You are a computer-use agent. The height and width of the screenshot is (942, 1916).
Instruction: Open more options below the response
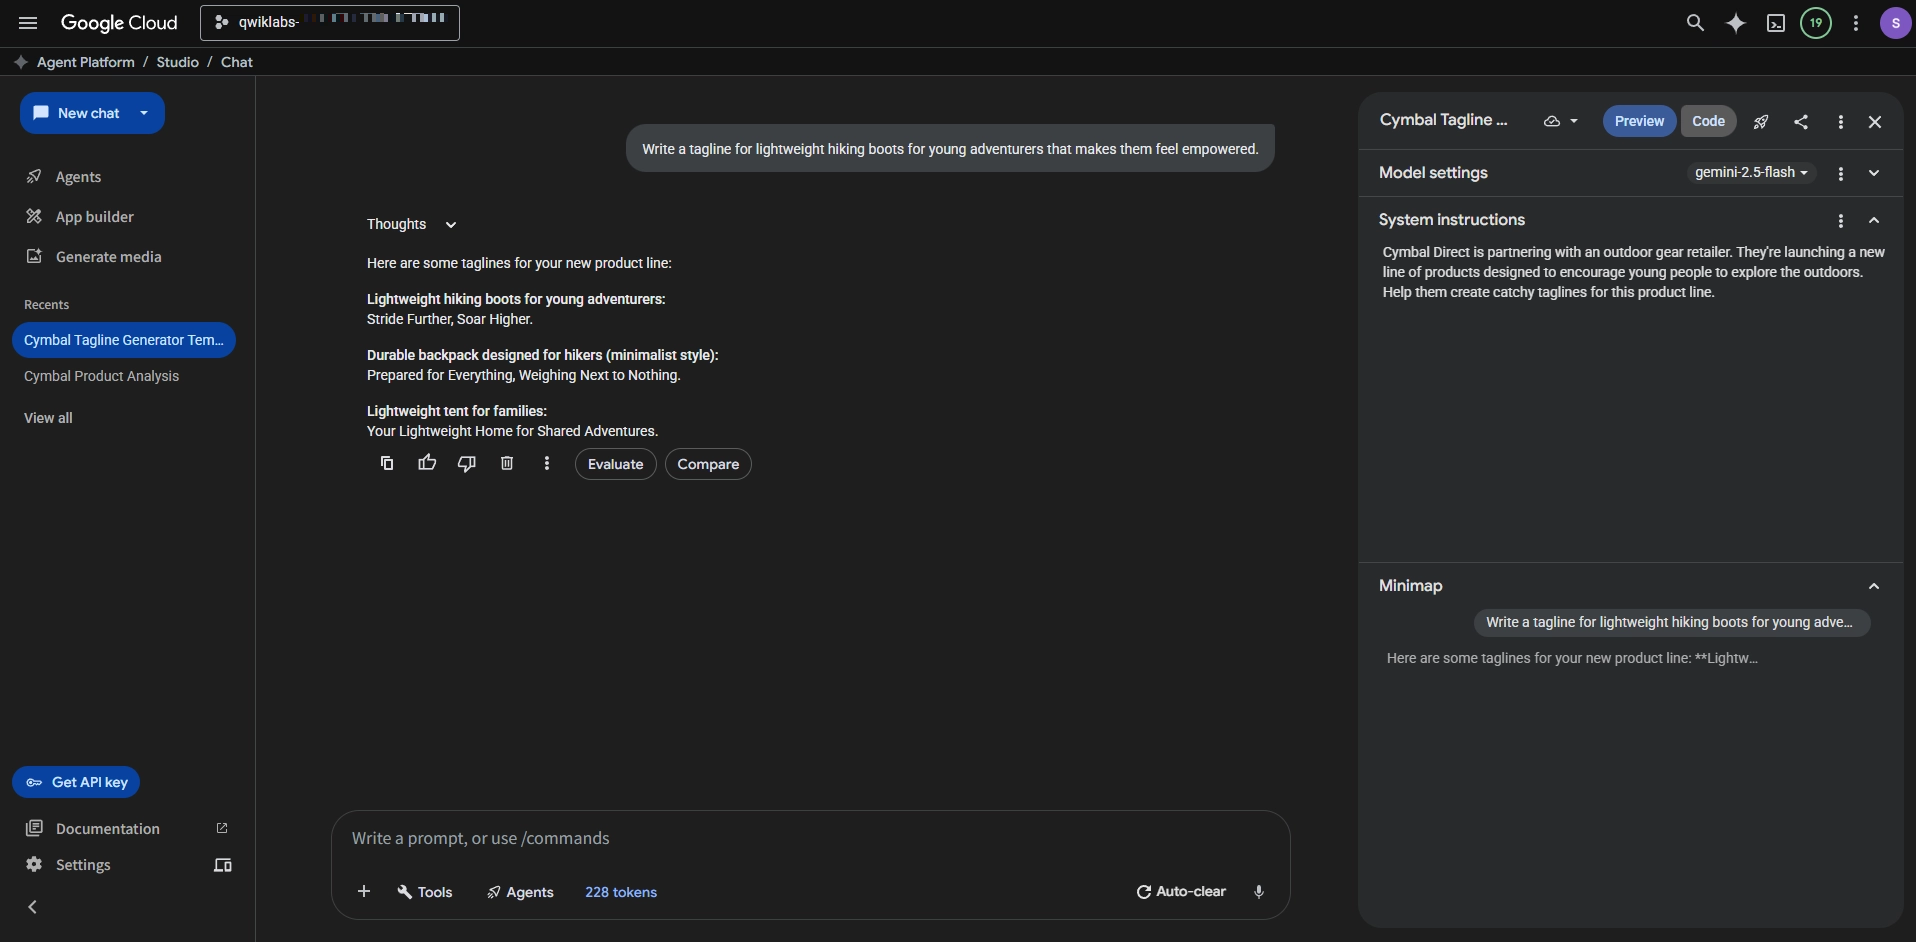pyautogui.click(x=547, y=463)
